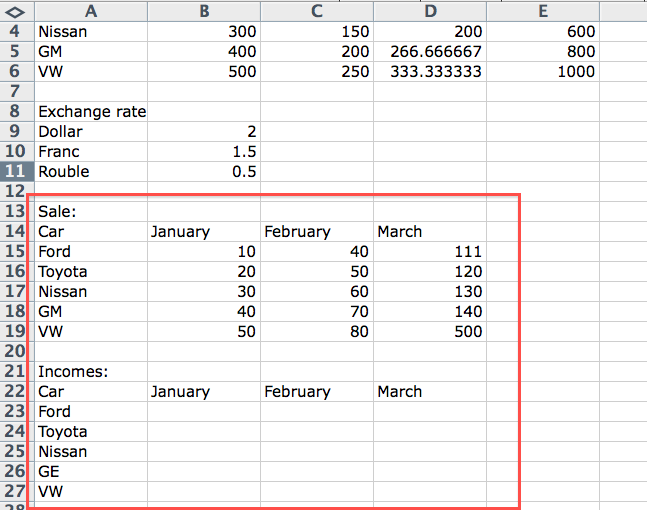The height and width of the screenshot is (510, 647).
Task: Click the 'GE' cell
Action: coord(91,471)
